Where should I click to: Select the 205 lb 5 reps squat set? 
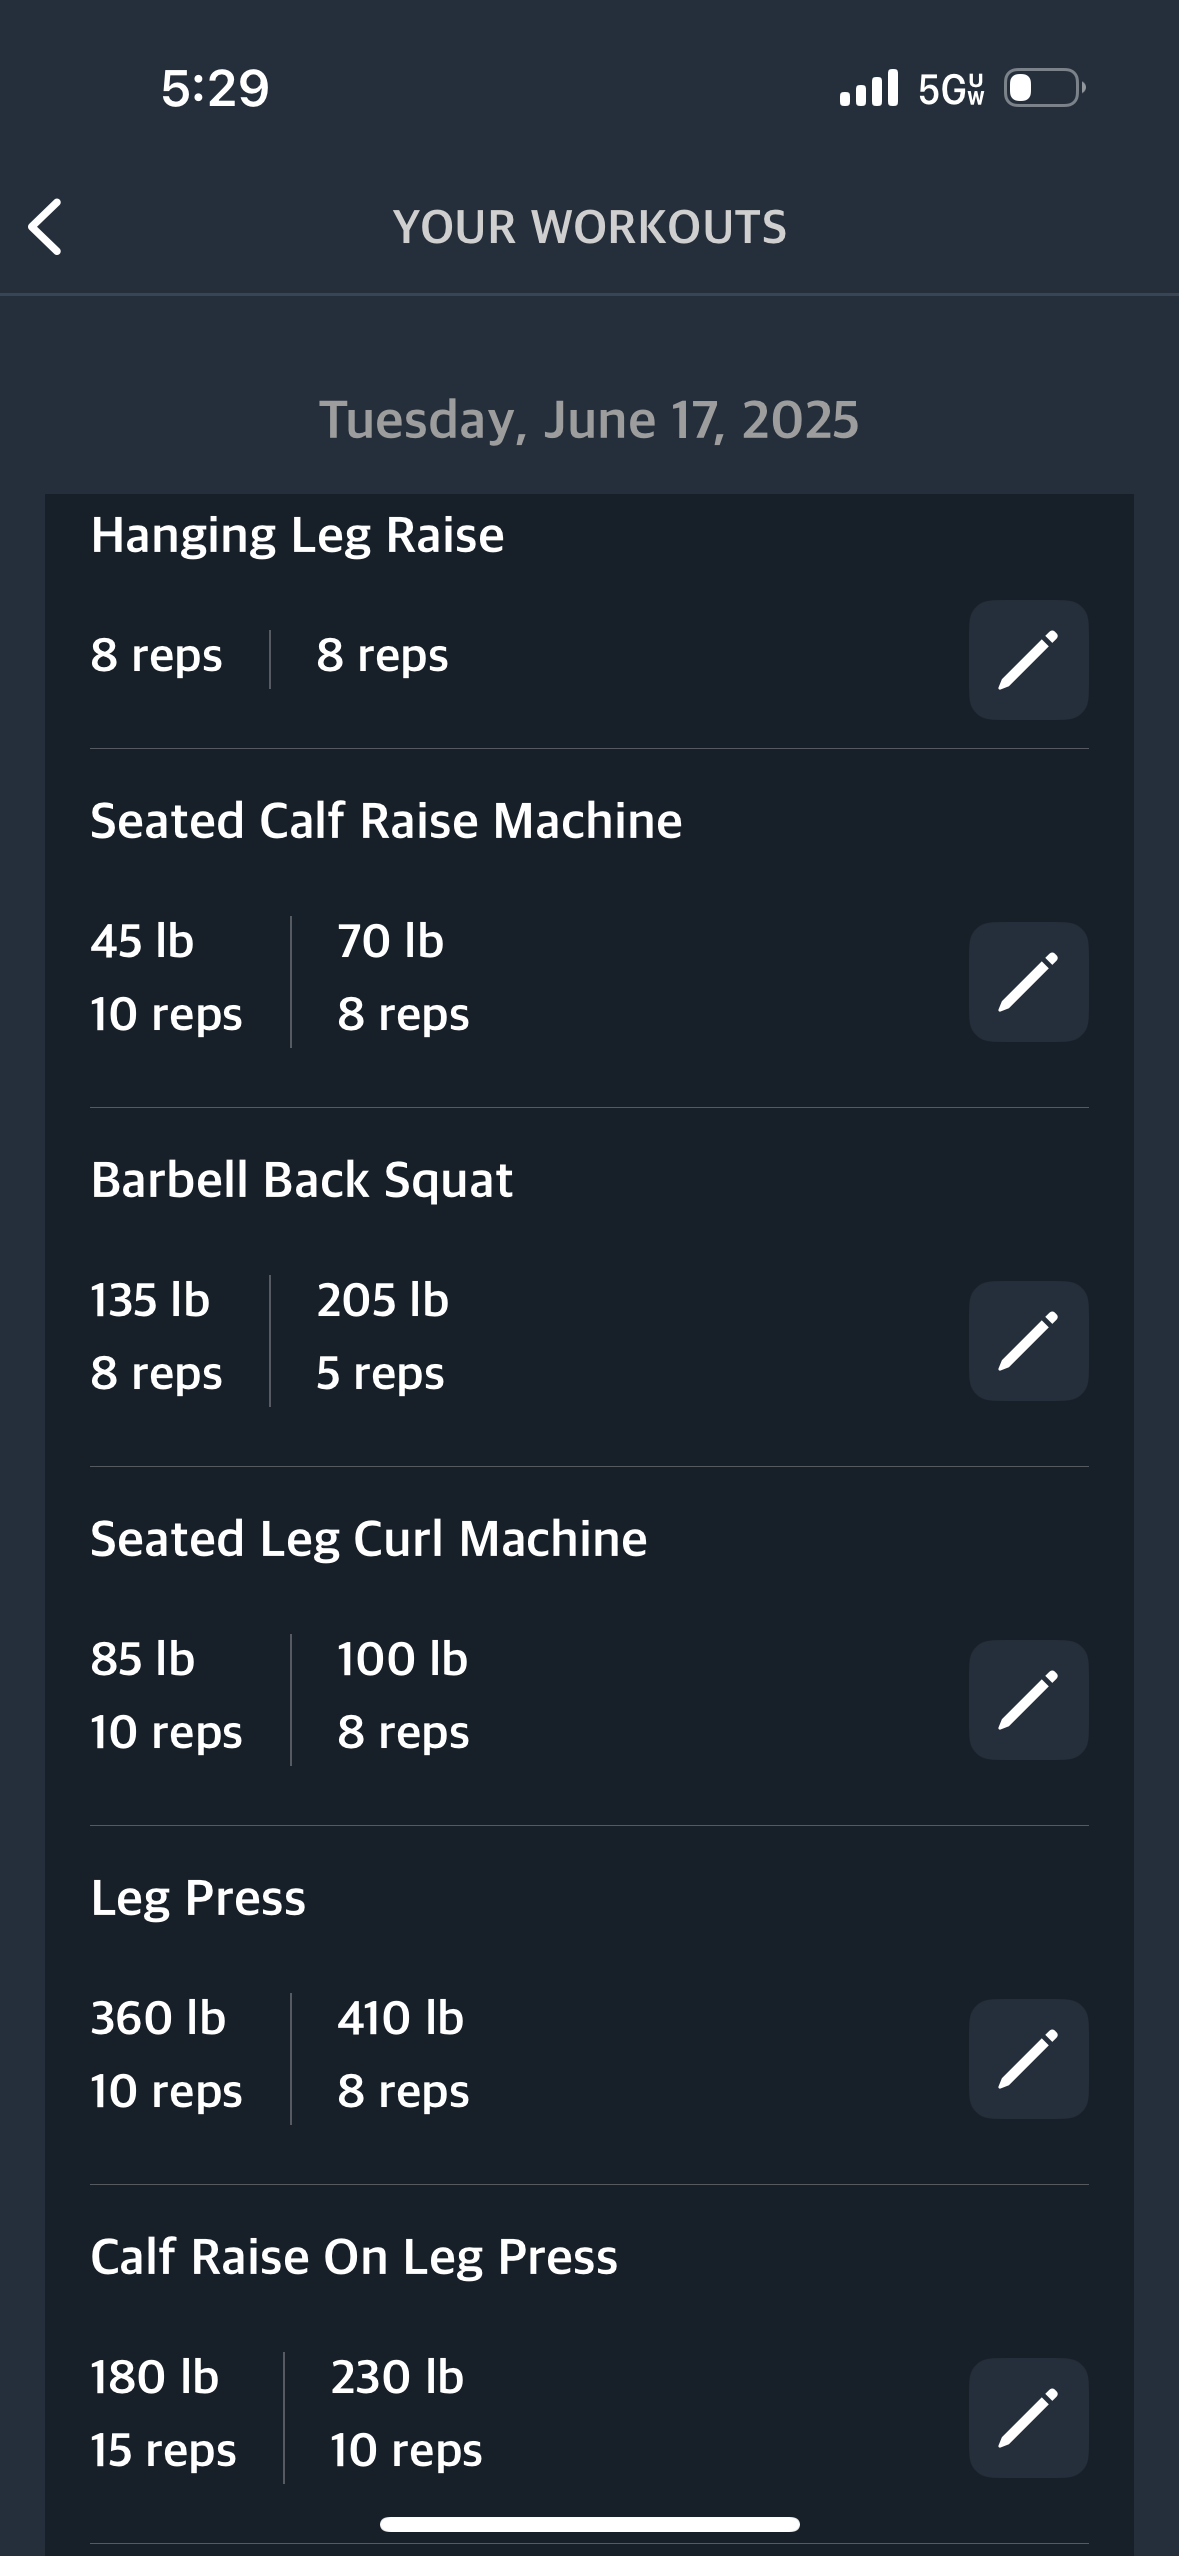tap(382, 1337)
